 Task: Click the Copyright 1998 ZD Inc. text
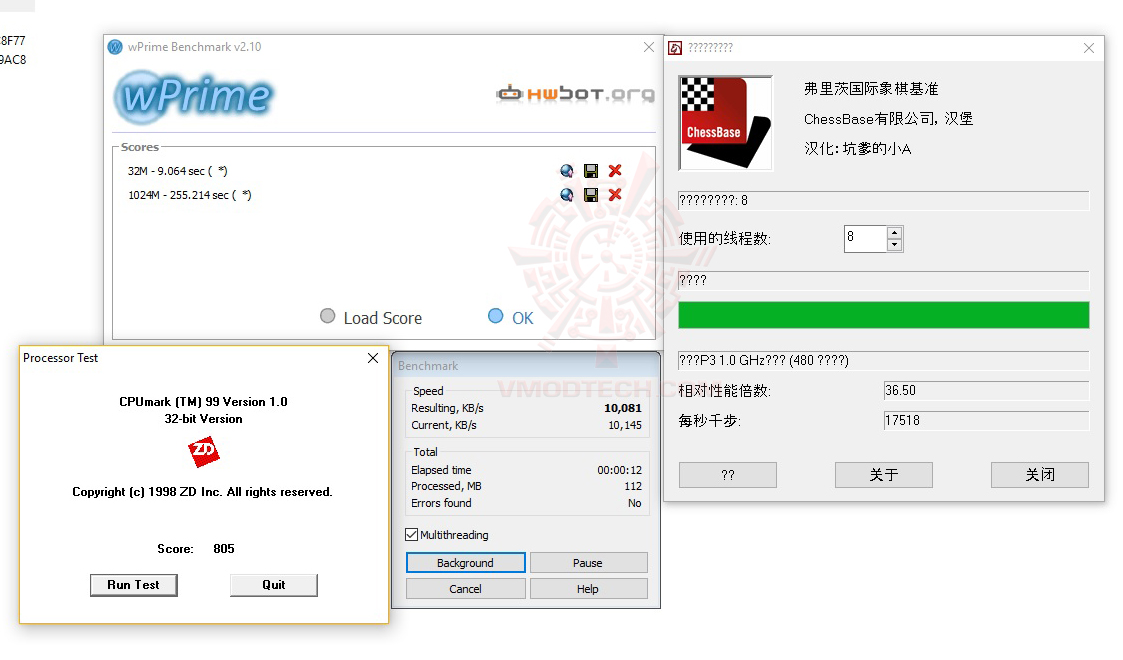(x=202, y=492)
